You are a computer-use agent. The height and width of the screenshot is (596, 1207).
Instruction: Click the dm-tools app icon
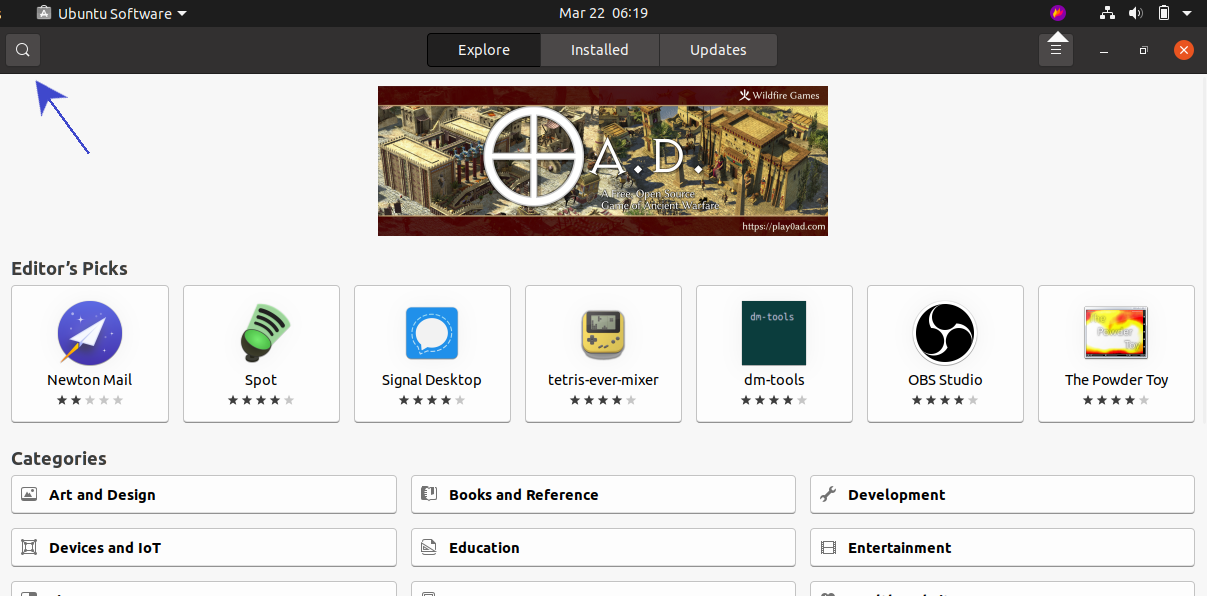(x=774, y=333)
